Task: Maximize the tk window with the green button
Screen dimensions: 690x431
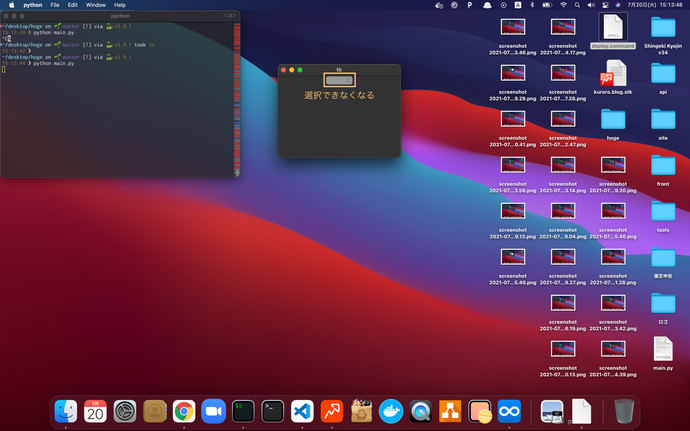Action: (x=300, y=70)
